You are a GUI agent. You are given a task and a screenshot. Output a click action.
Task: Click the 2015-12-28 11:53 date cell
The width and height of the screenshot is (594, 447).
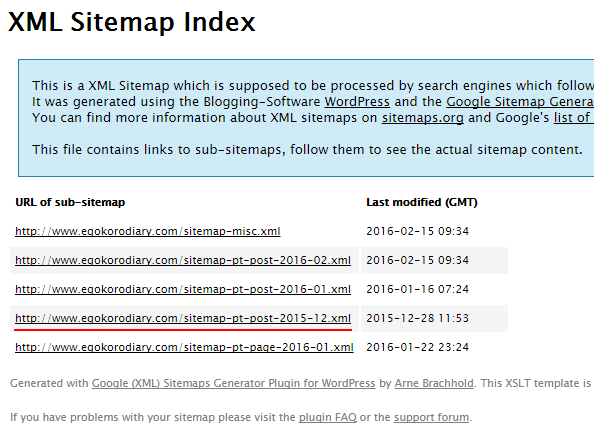coord(417,318)
